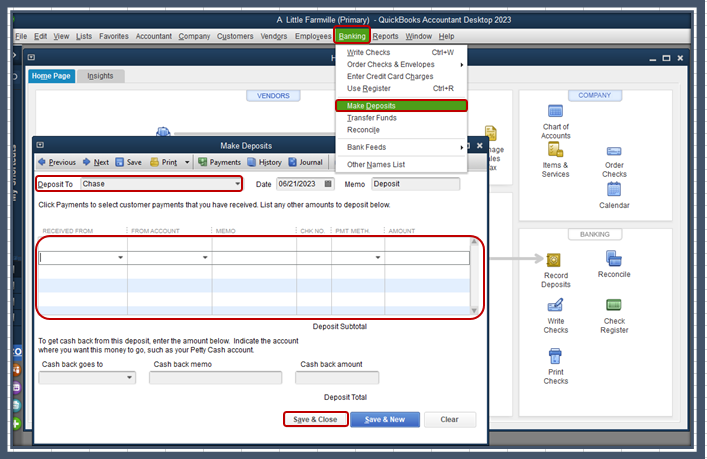Viewport: 707px width, 459px height.
Task: Go to Next deposit
Action: pyautogui.click(x=96, y=162)
